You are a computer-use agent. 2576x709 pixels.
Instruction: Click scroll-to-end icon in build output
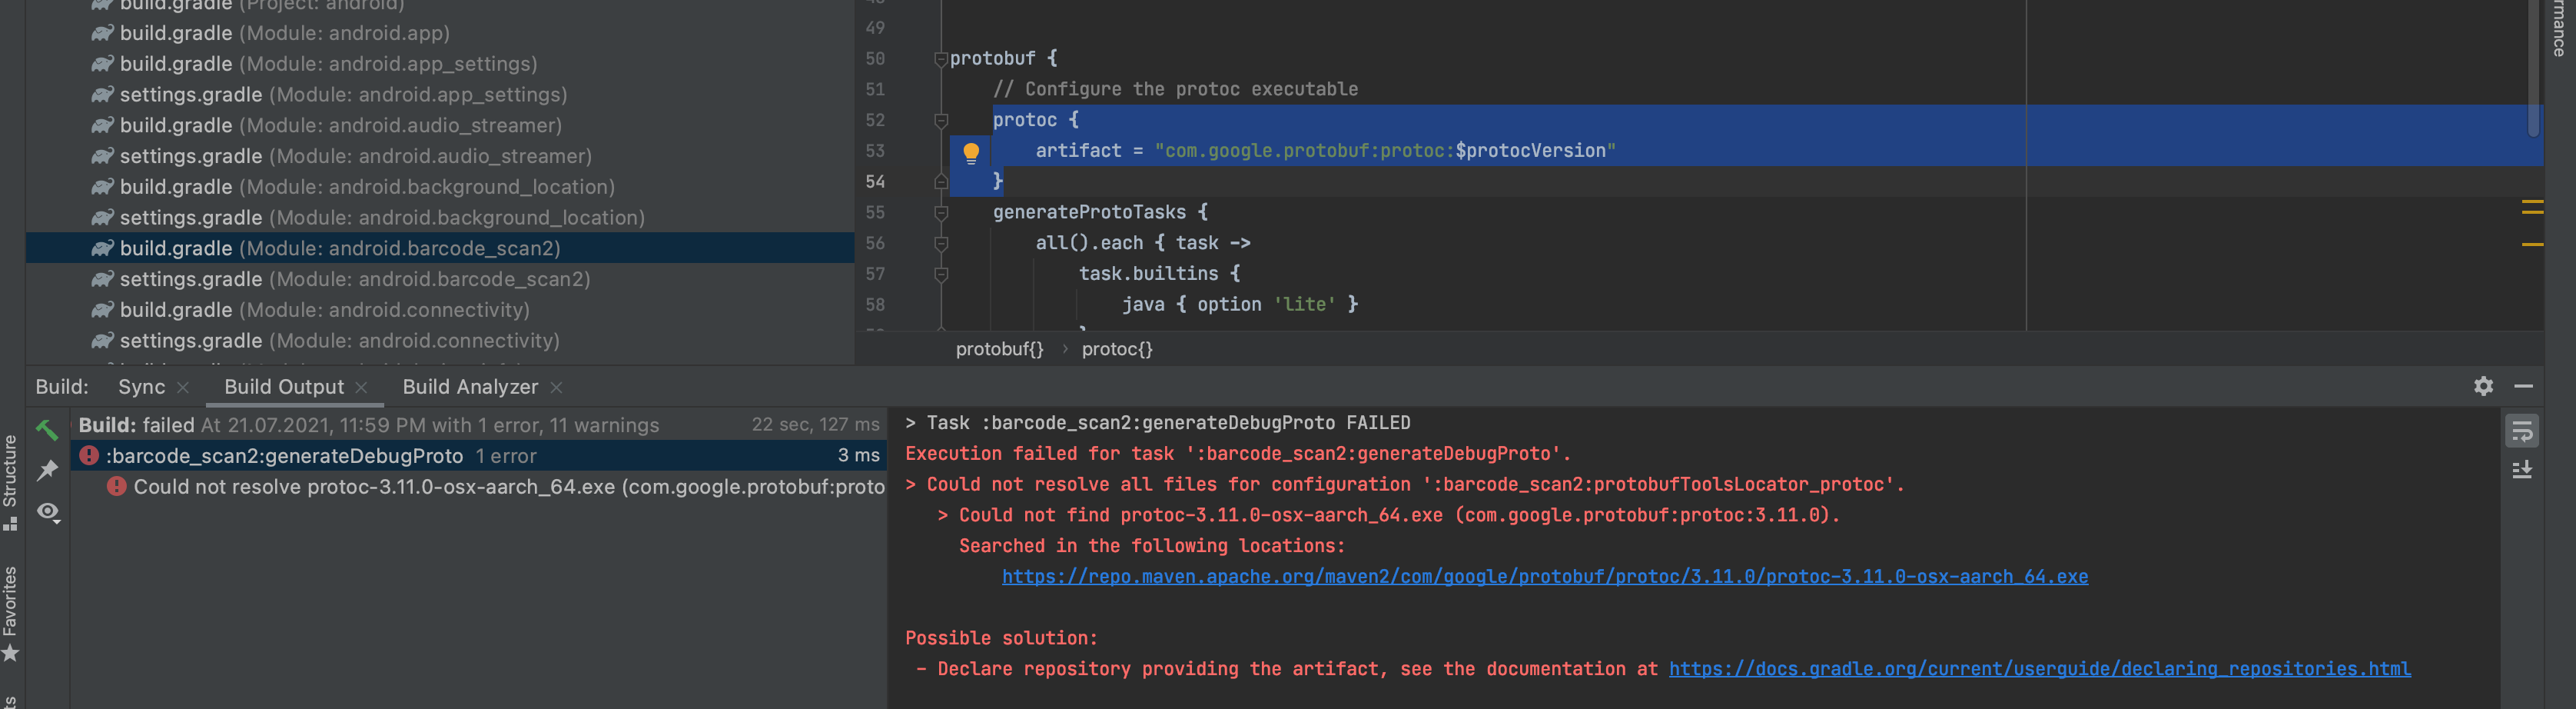(2522, 470)
